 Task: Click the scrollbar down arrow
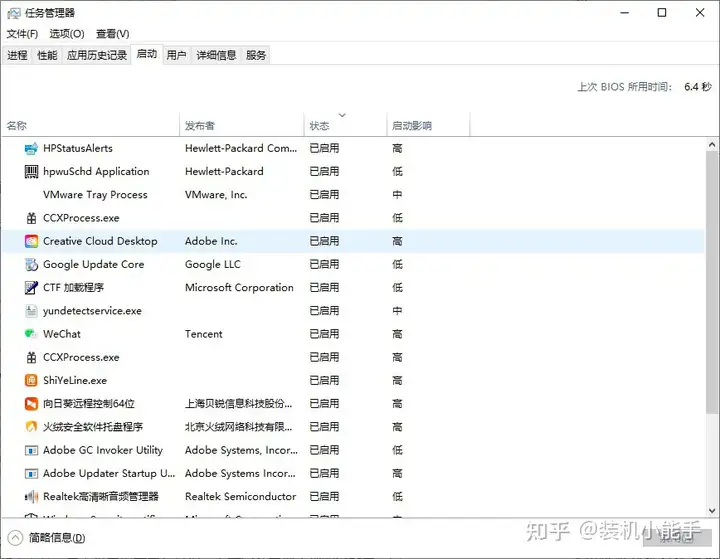712,510
